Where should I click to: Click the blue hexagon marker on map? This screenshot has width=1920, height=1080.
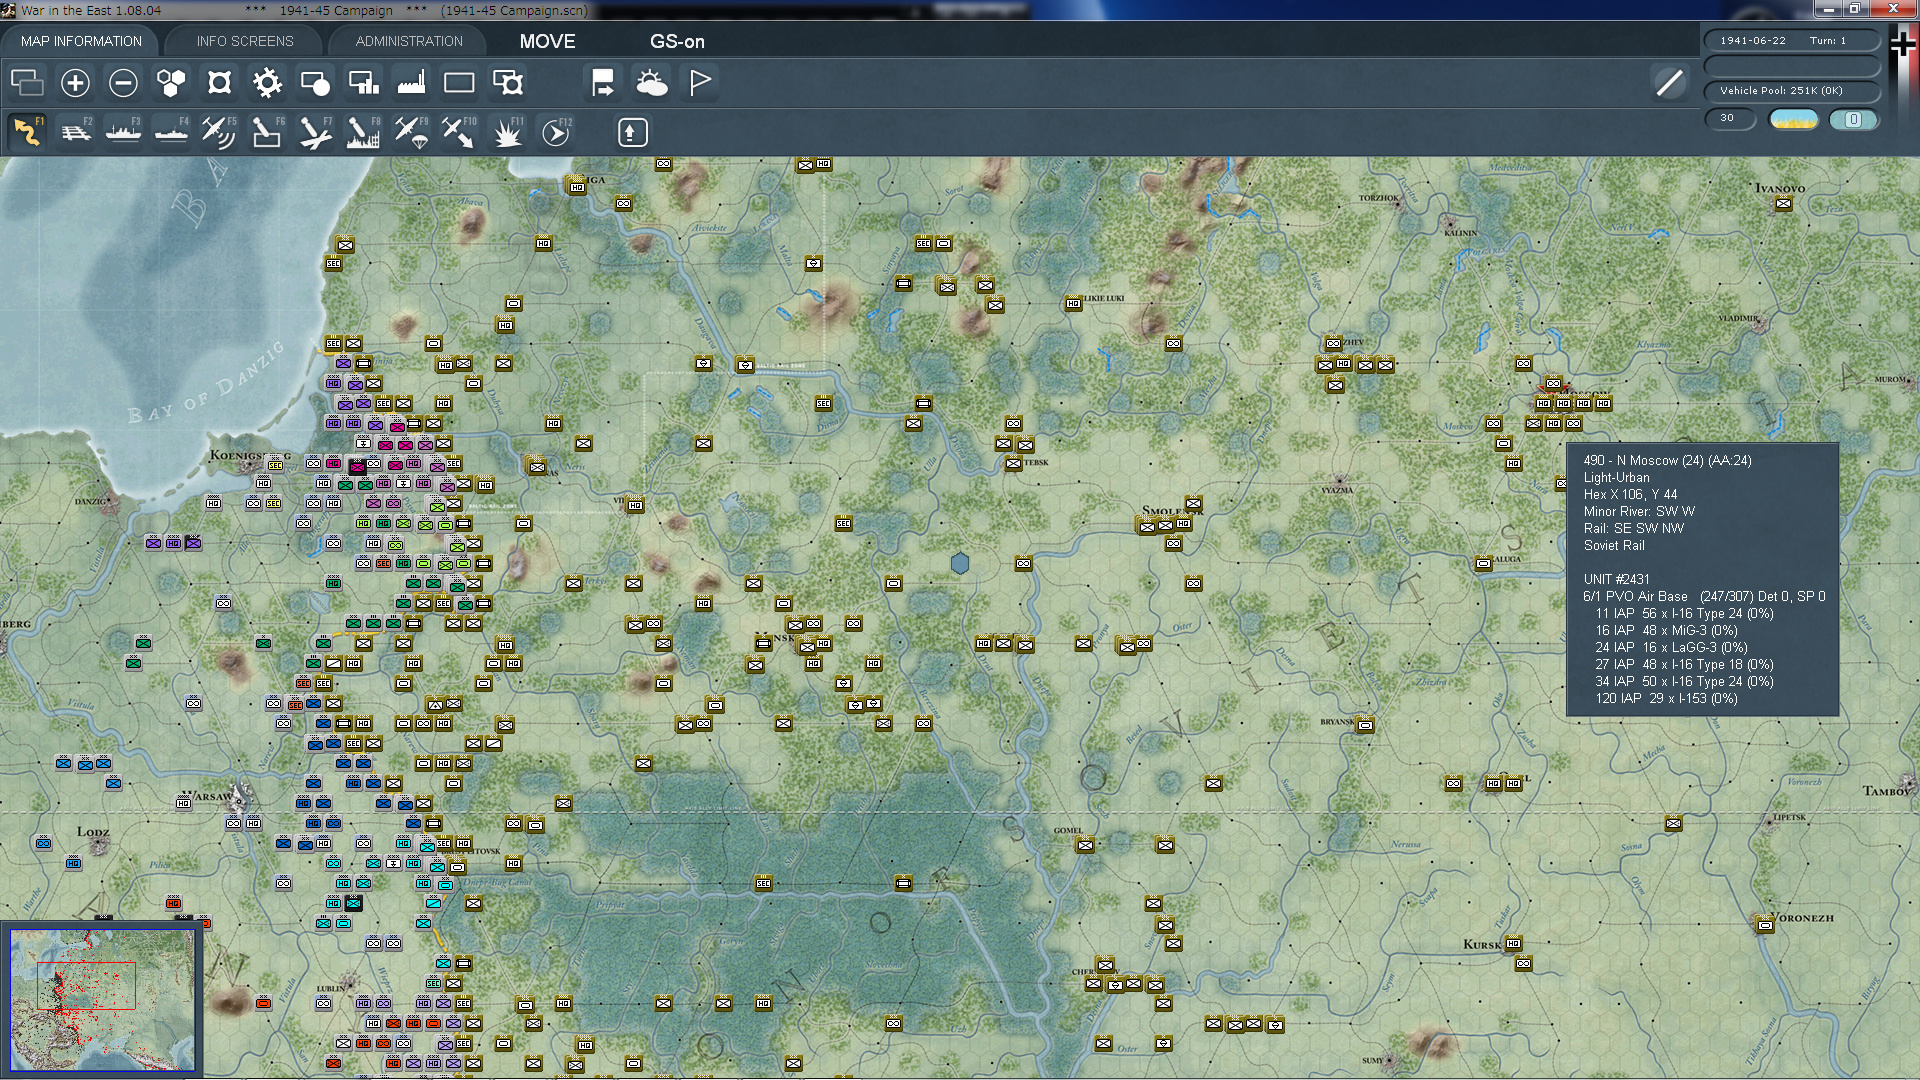coord(960,564)
